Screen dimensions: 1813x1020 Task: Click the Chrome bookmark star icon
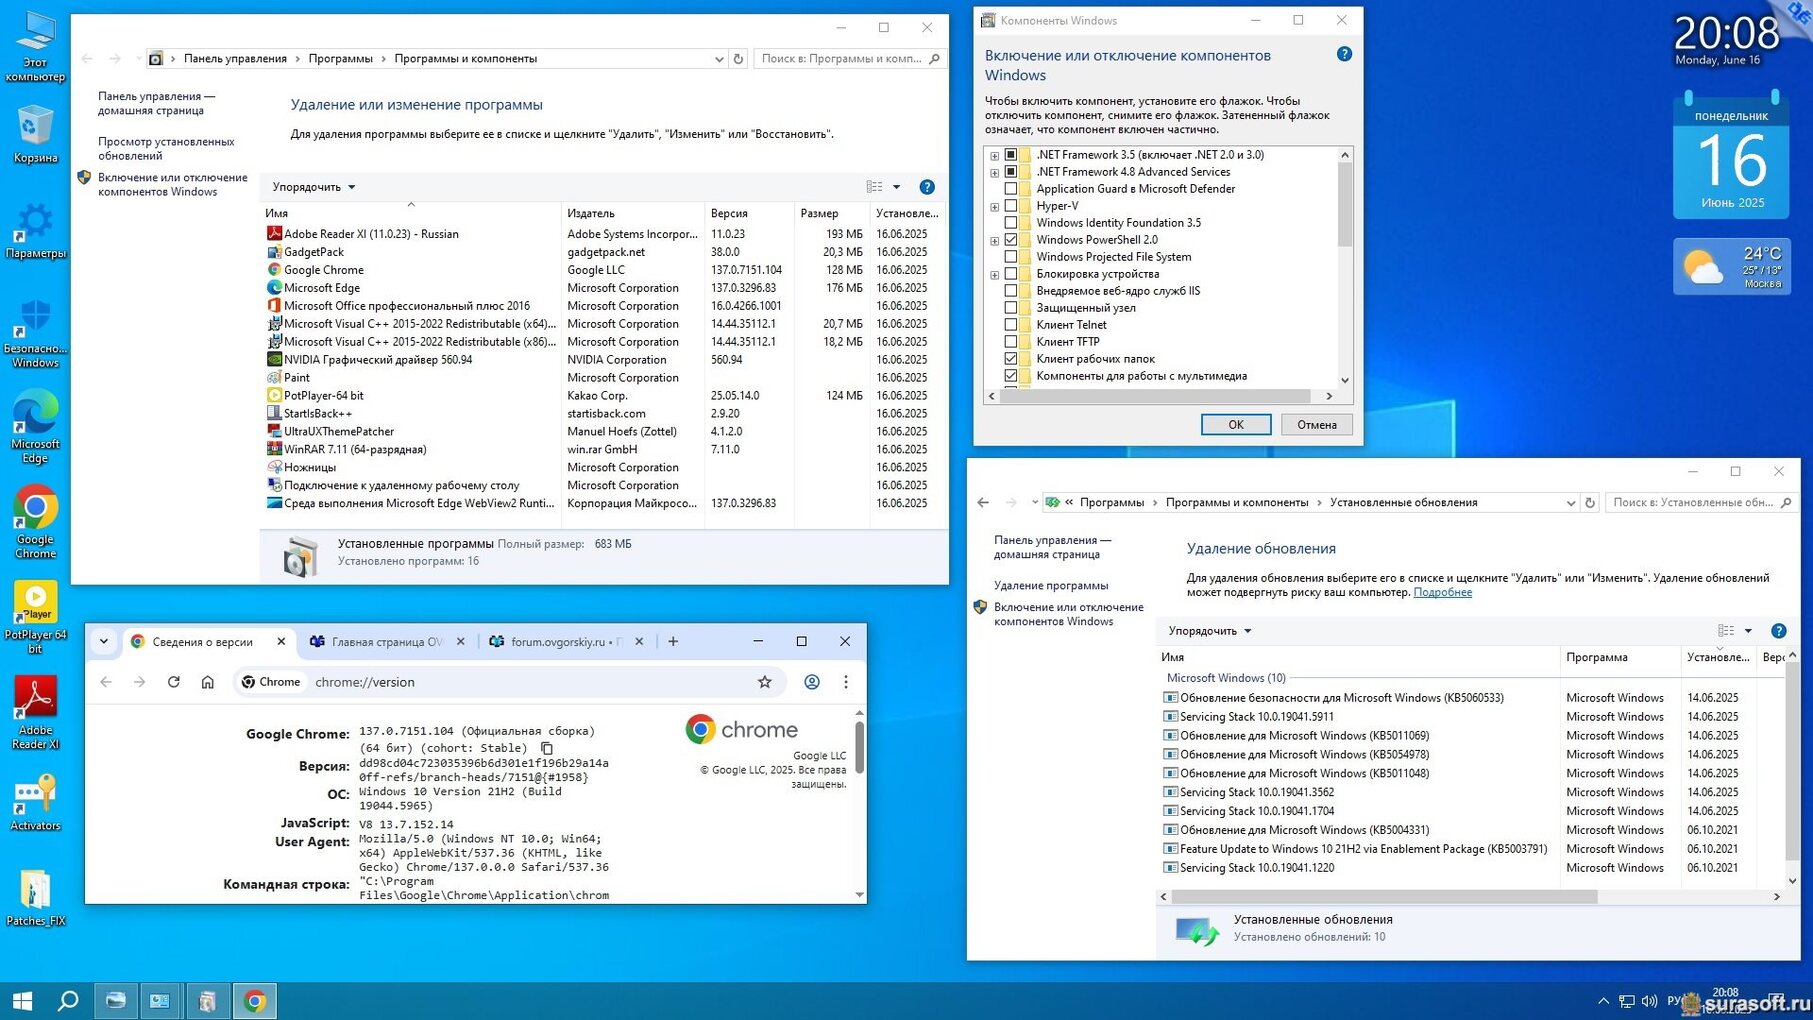(764, 682)
